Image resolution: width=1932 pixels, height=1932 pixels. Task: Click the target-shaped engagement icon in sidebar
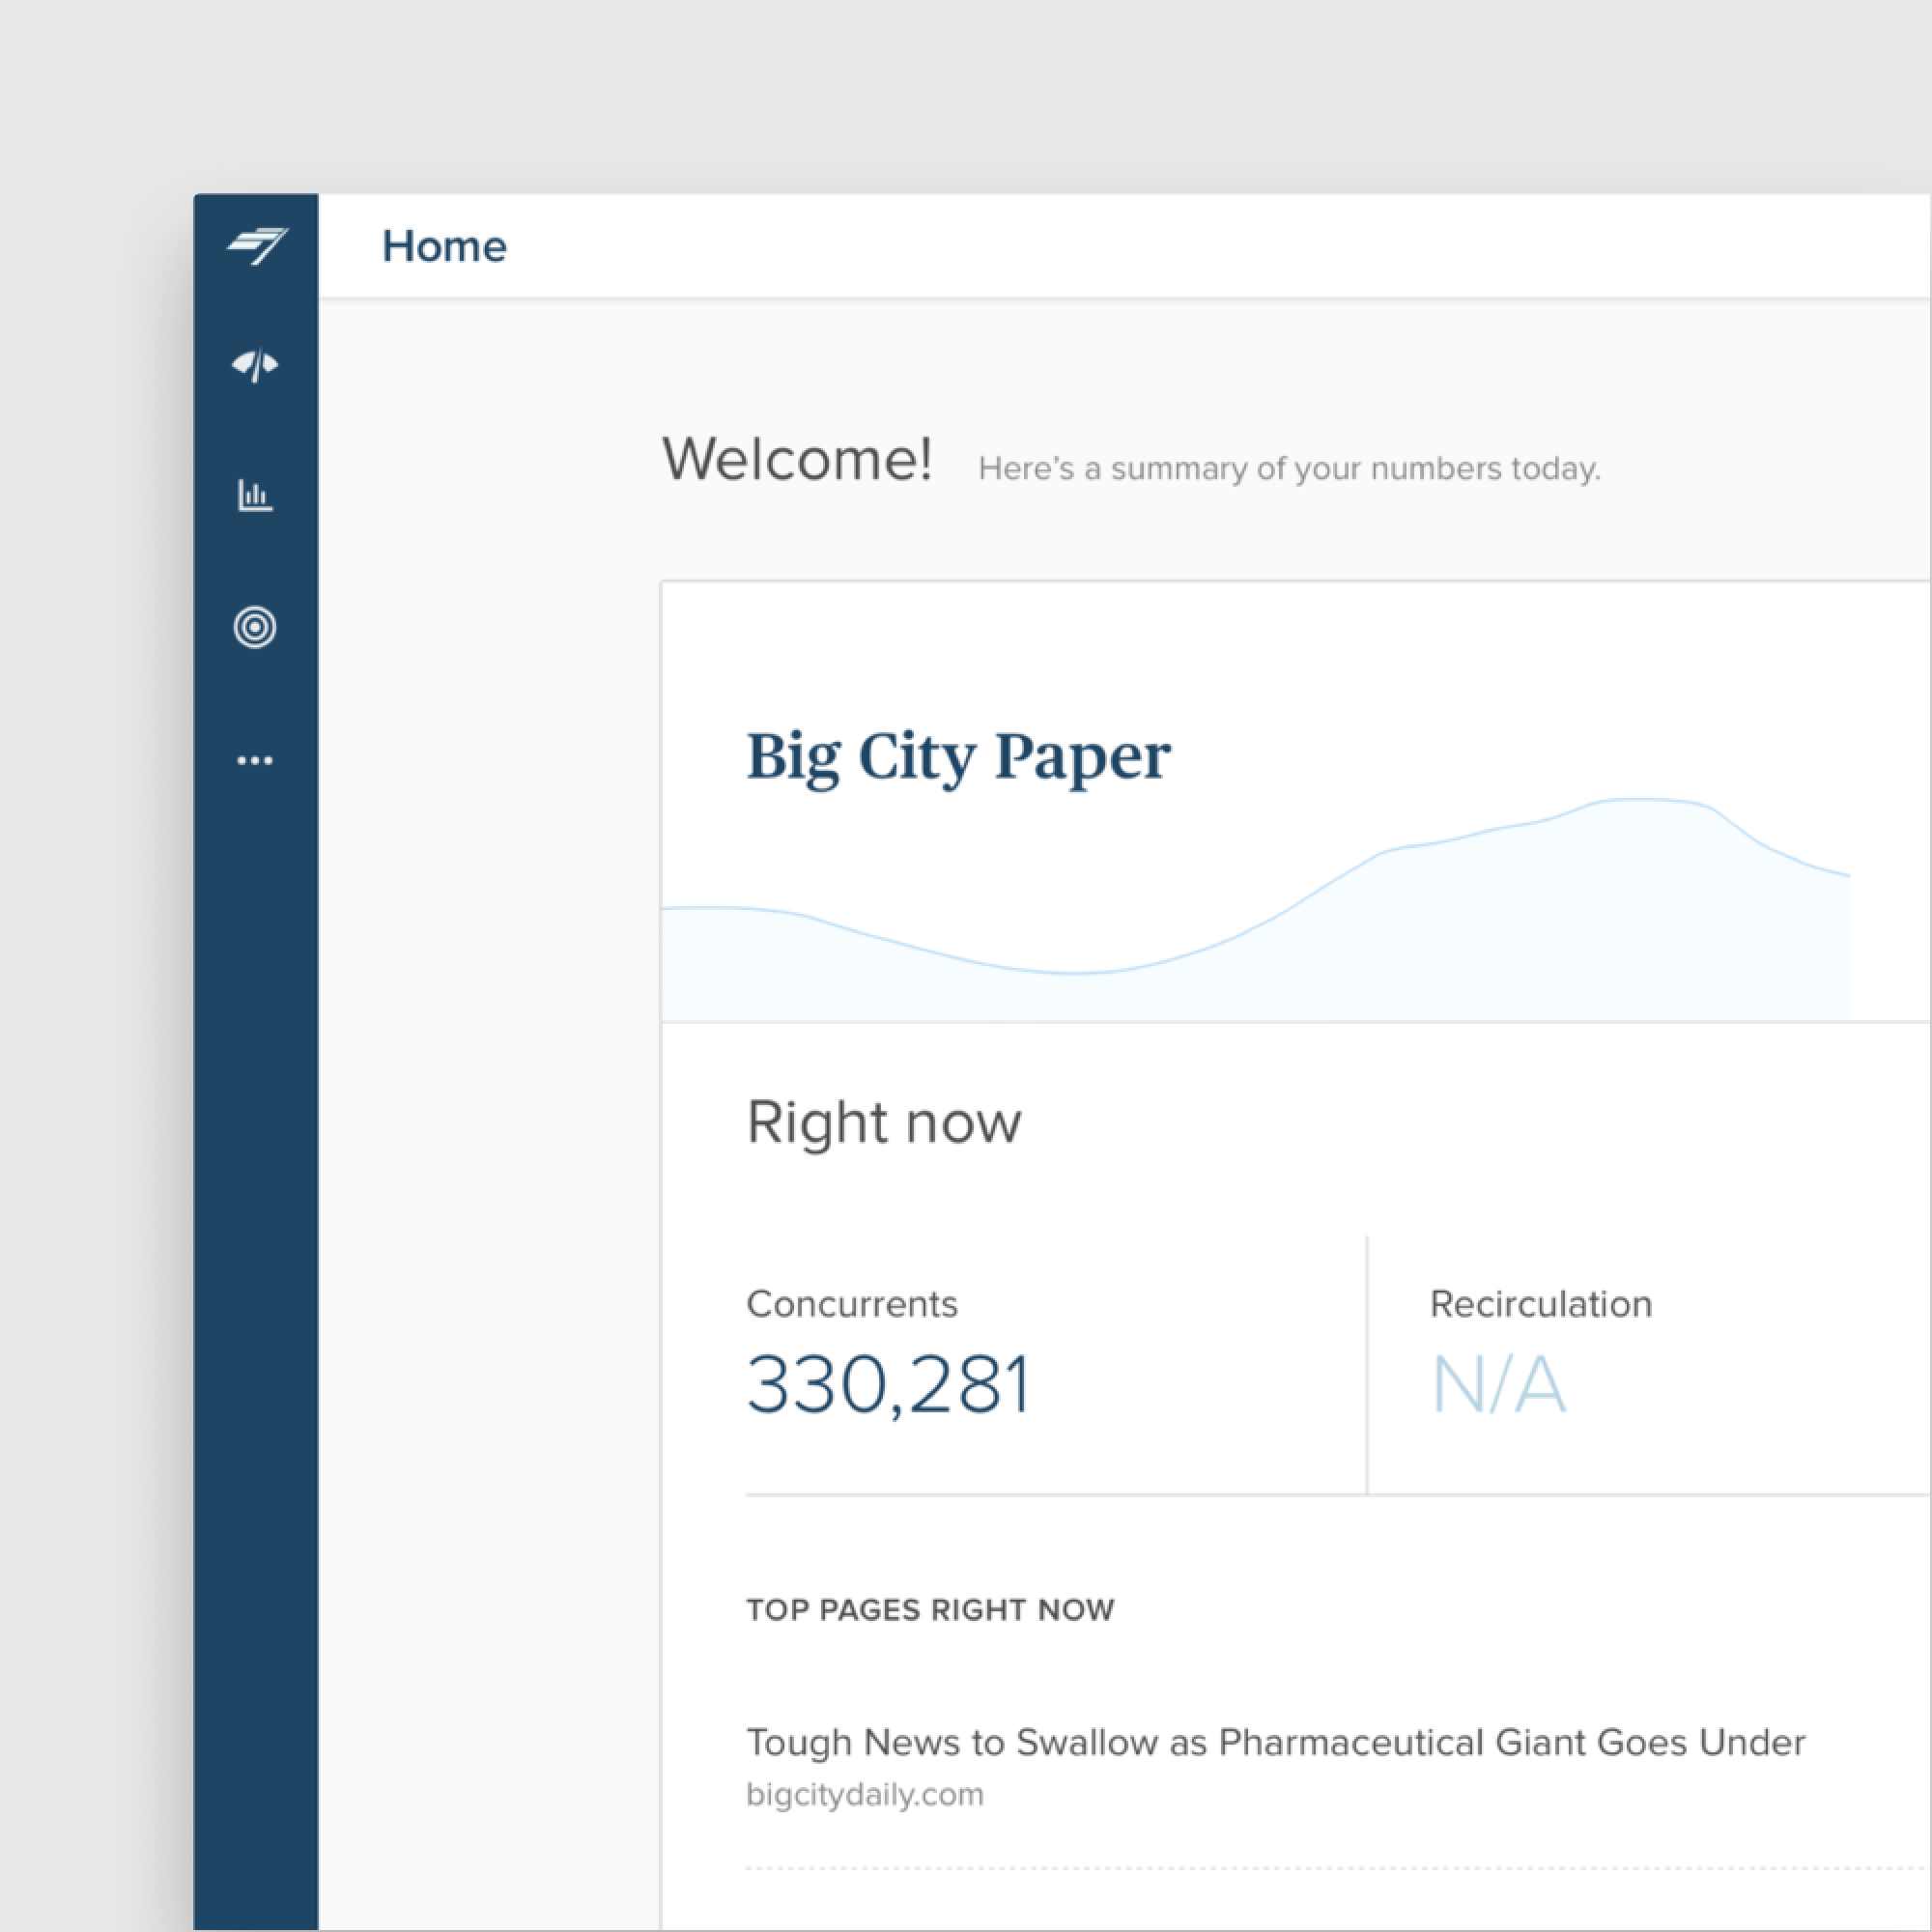255,629
